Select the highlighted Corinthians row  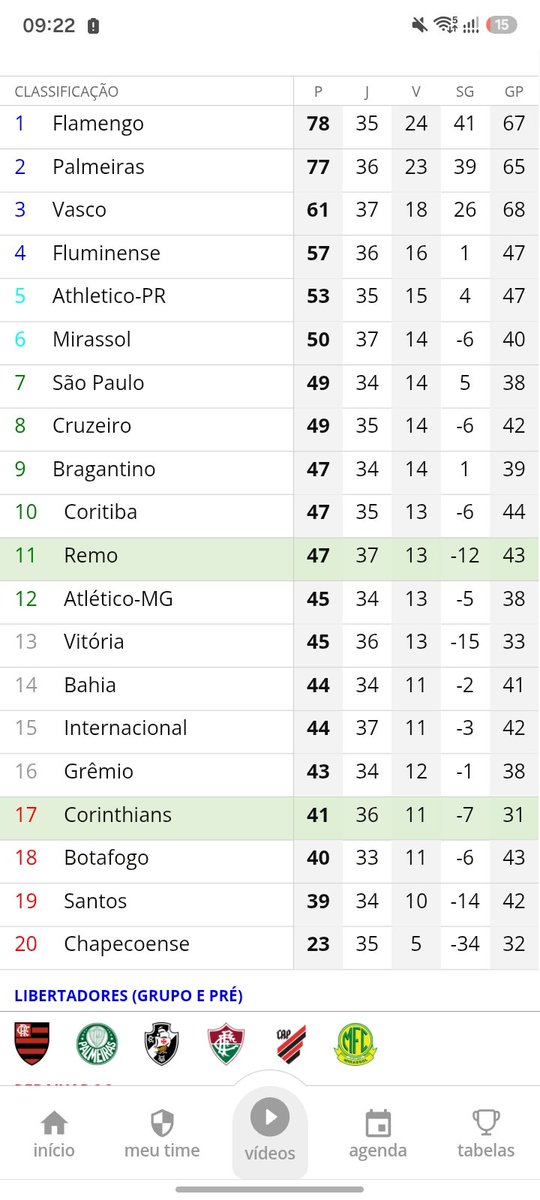tap(270, 815)
